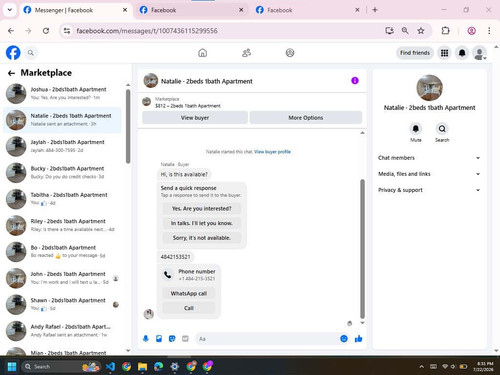Viewport: 500px width, 375px height.
Task: Mute the Natalie conversation
Action: click(x=416, y=128)
